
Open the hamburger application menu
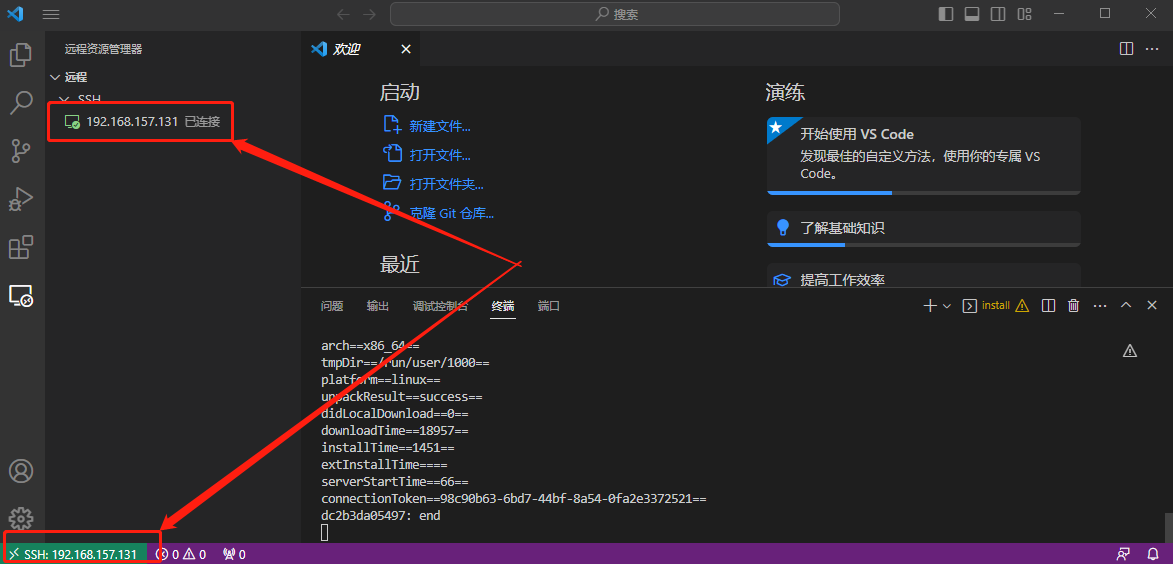coord(51,14)
